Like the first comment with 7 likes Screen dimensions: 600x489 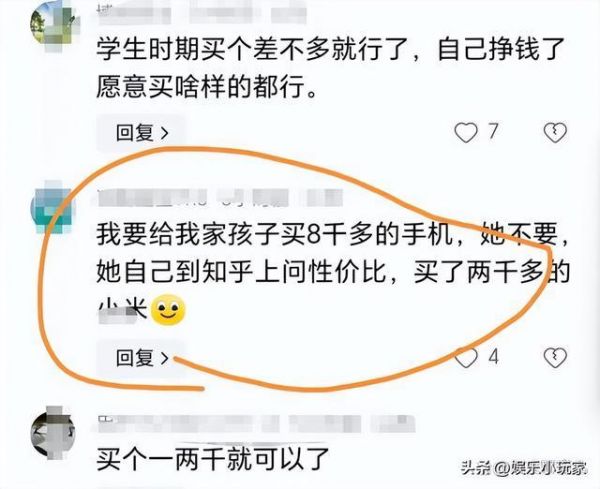point(466,132)
